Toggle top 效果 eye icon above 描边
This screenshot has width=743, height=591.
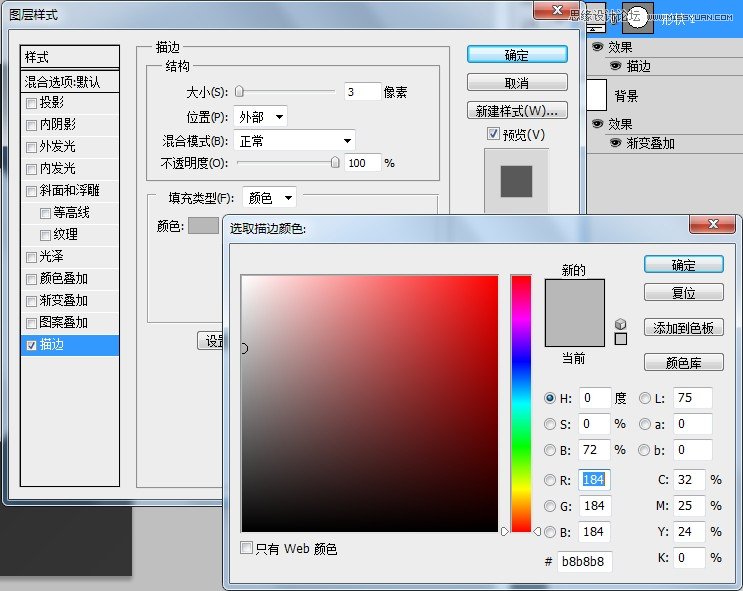pyautogui.click(x=598, y=46)
